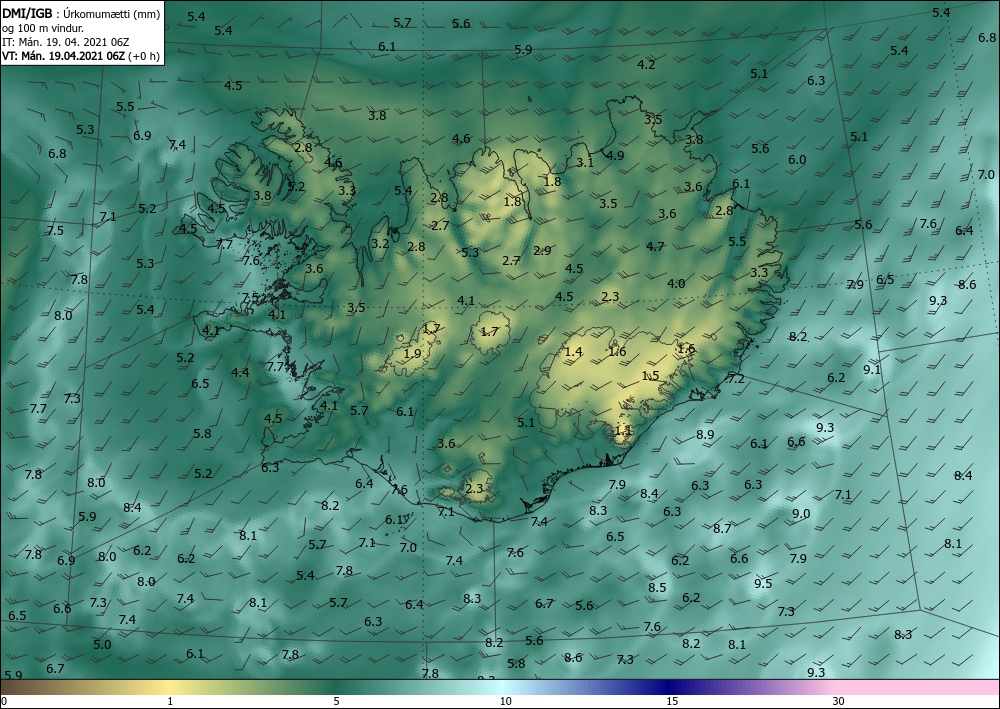The image size is (1000, 709).
Task: Click the 5.0 value on the map
Action: 102,645
